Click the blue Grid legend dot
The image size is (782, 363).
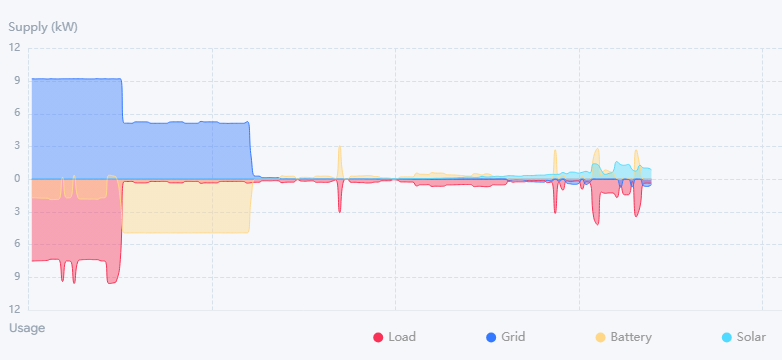tap(491, 338)
